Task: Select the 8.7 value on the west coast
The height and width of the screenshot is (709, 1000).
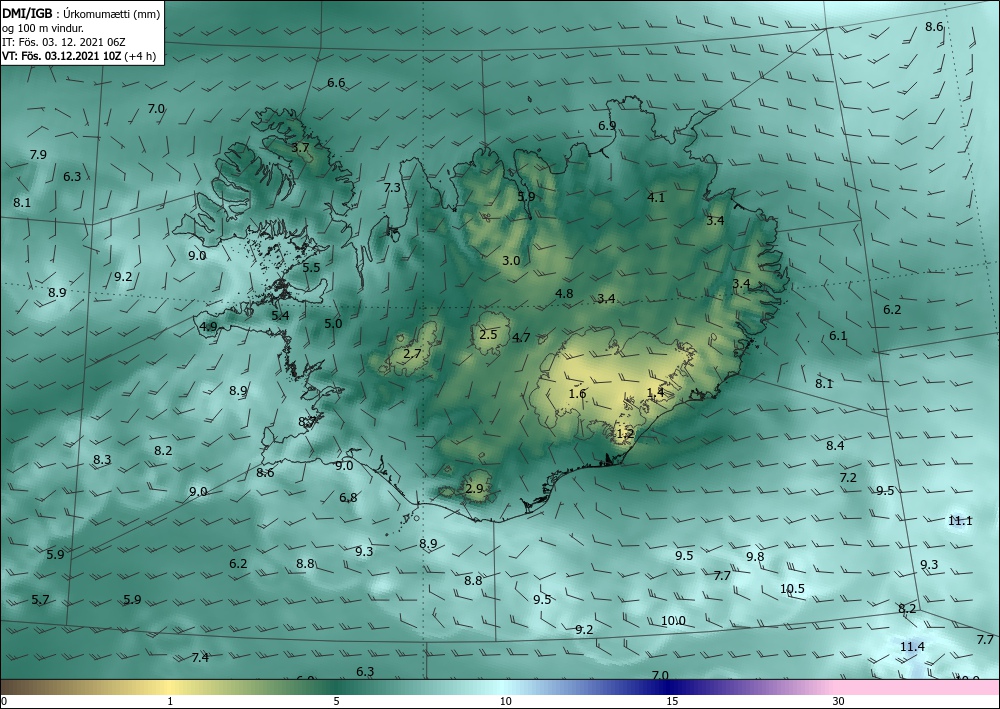Action: pyautogui.click(x=307, y=421)
